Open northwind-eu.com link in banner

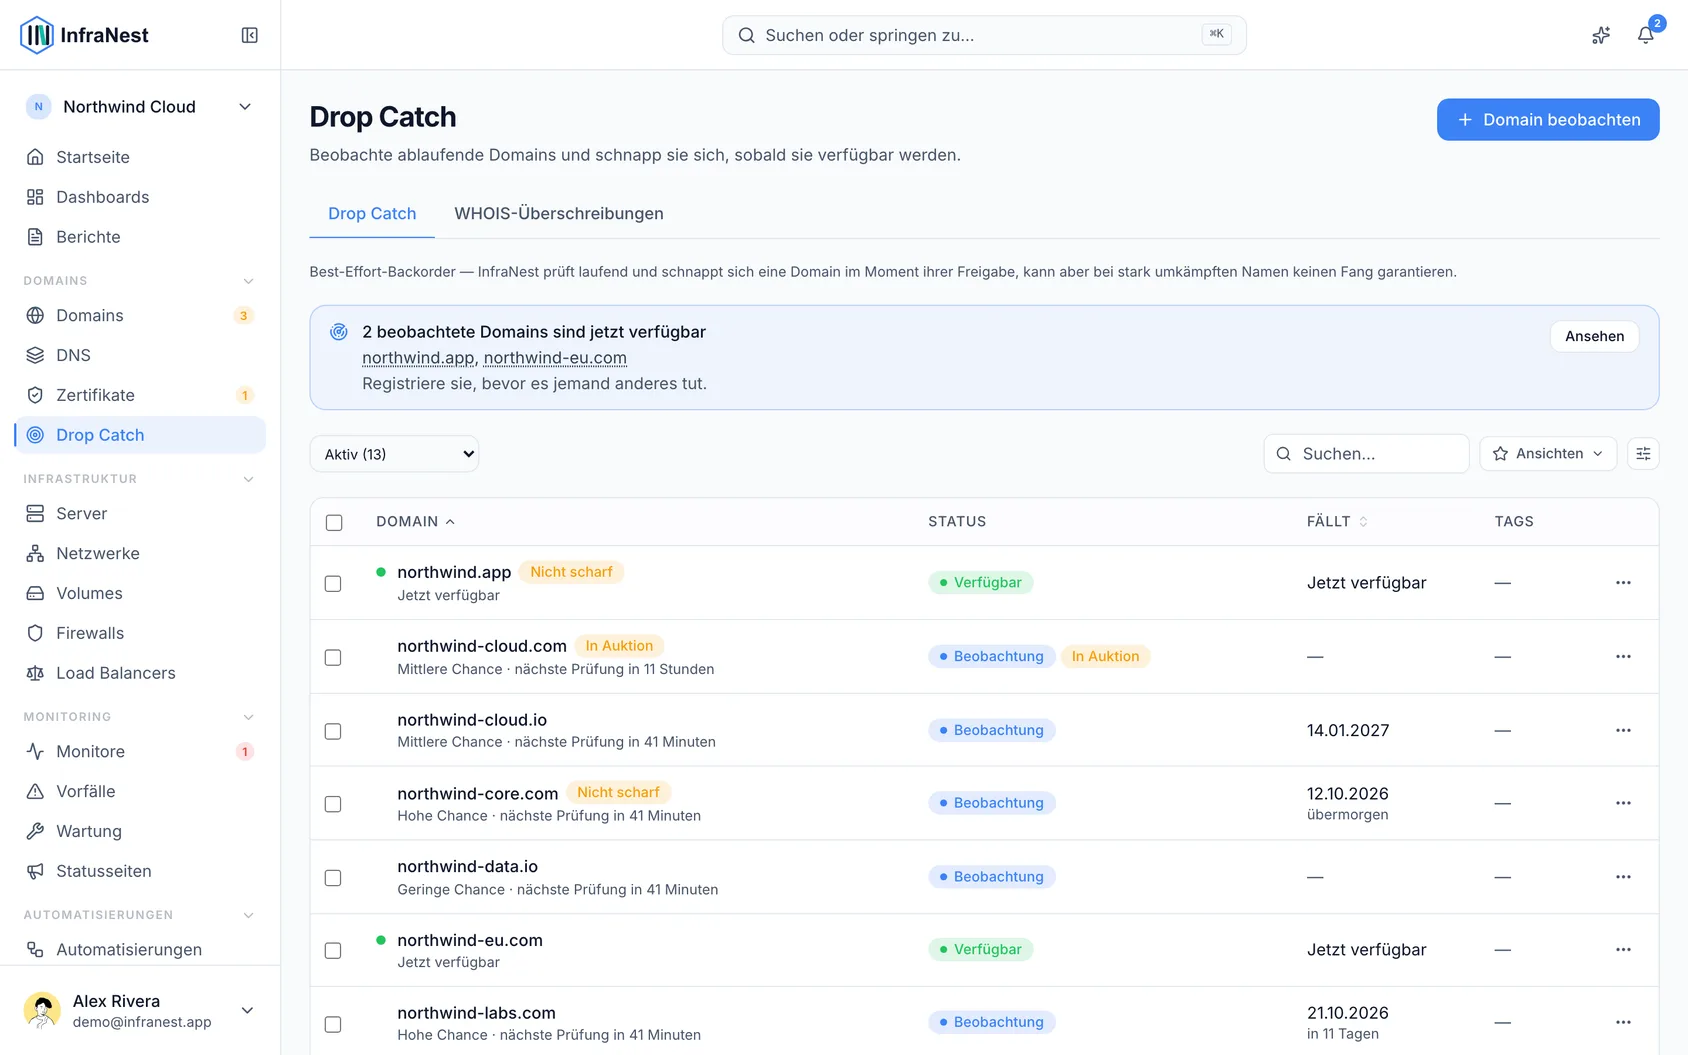(555, 358)
